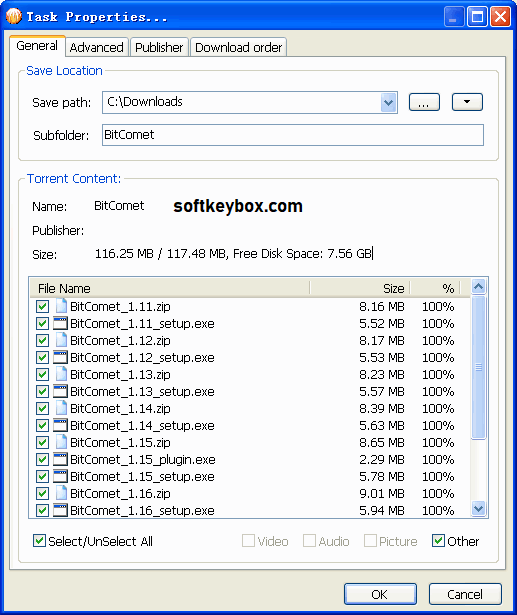
Task: Click the zip file icon for BitComet_1.11.zip
Action: (x=61, y=306)
